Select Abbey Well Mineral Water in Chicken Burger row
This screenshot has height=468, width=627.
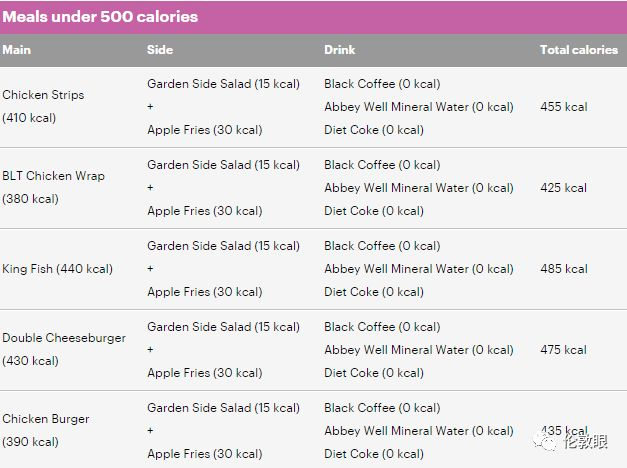coord(418,431)
